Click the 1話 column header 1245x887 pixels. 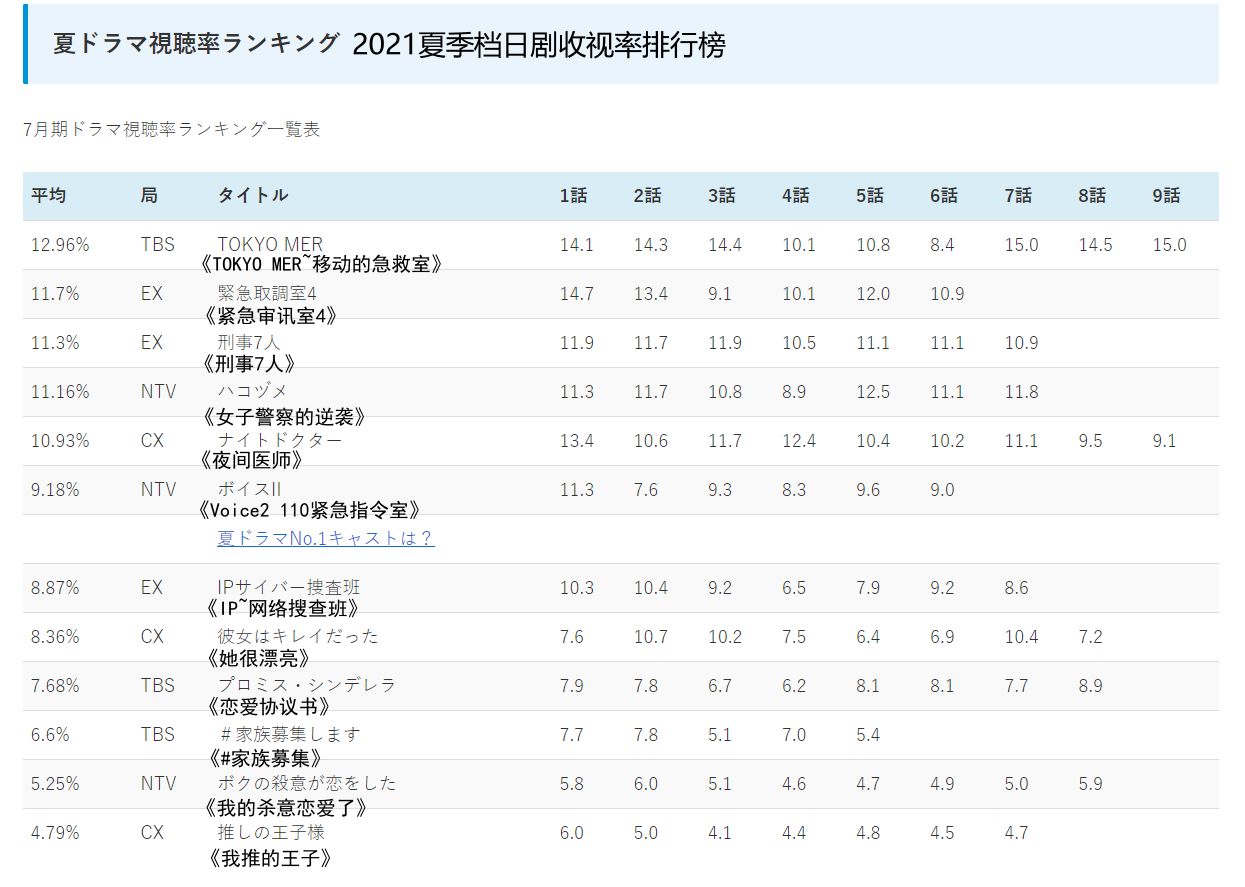pos(574,196)
